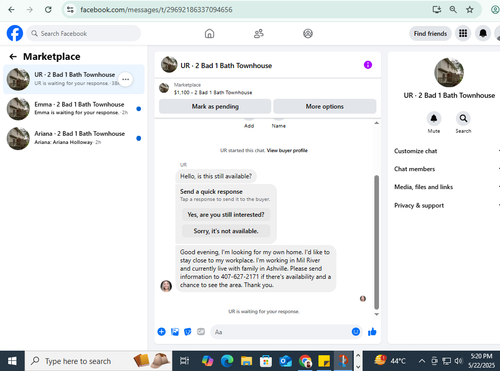Open Microsoft Edge from taskbar
This screenshot has width=500, height=371.
pyautogui.click(x=227, y=361)
